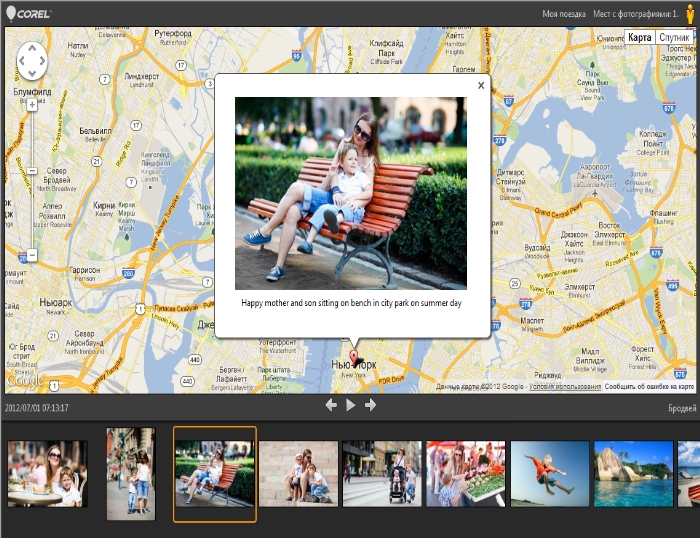Click the orange Street View pegman icon
700x538 pixels.
689,14
